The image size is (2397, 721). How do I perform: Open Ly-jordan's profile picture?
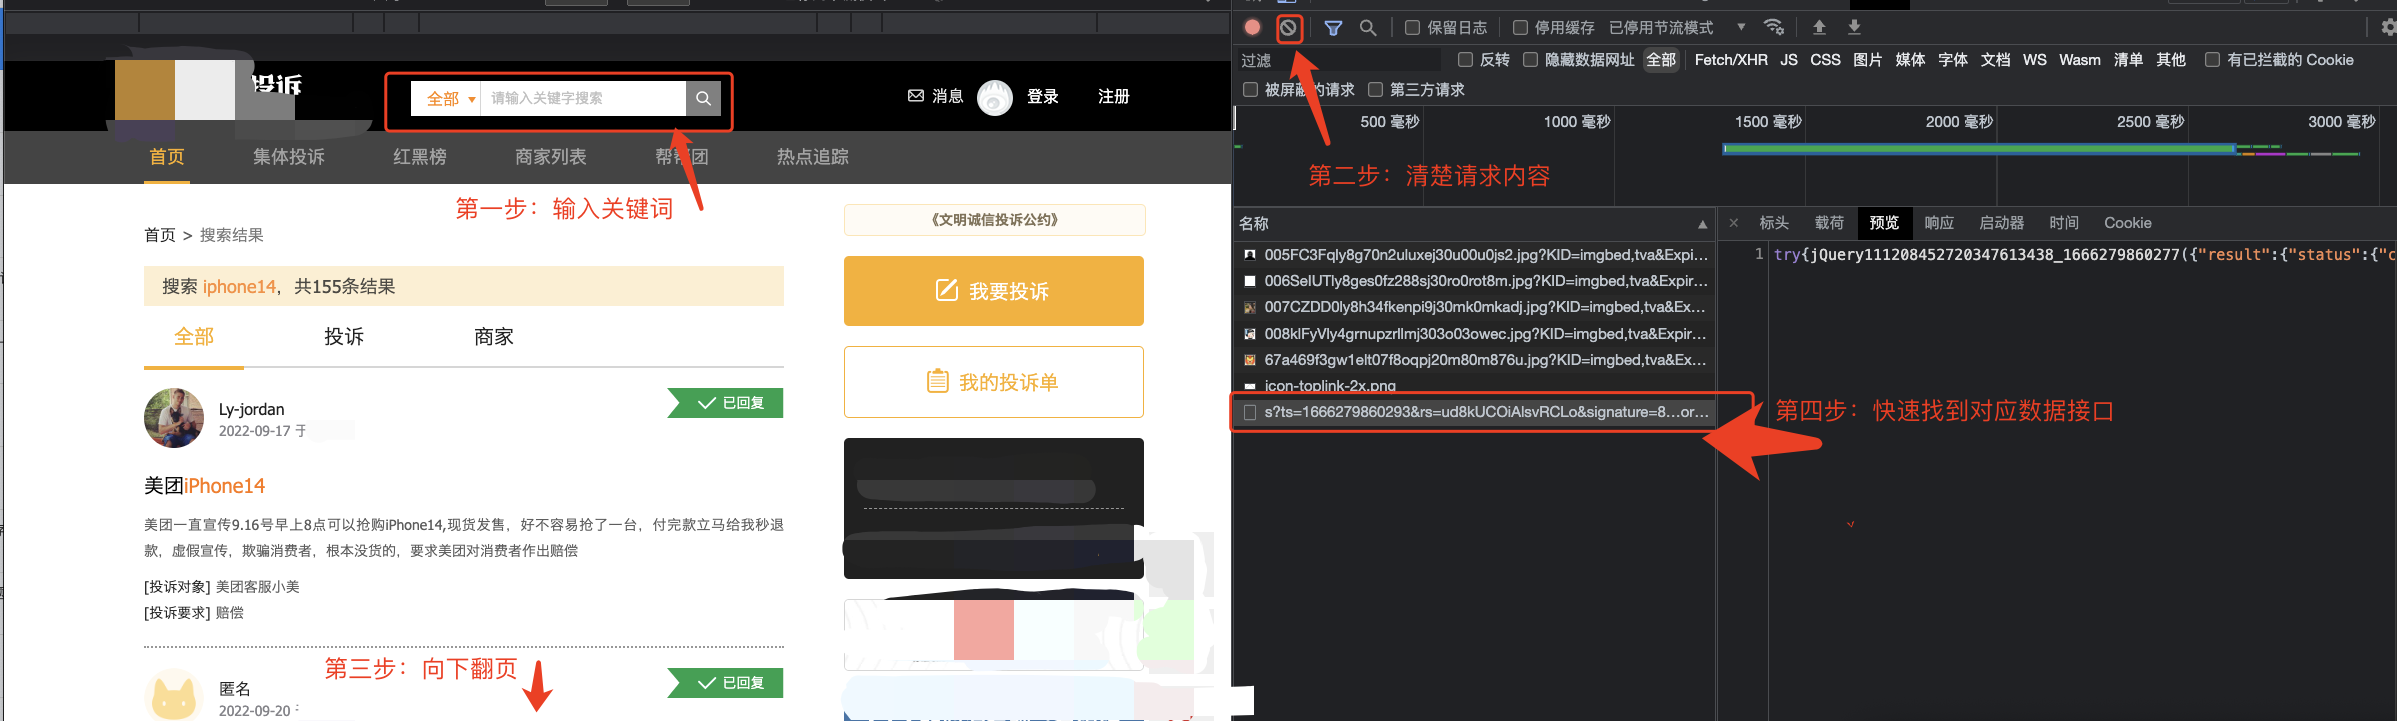coord(174,418)
